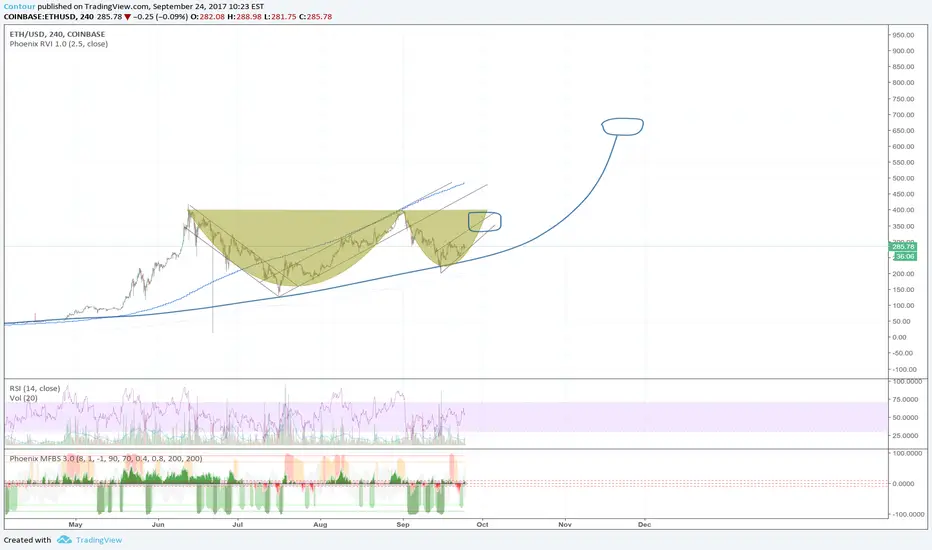This screenshot has height=550, width=932.
Task: Click the September 24, 2017 10:23 EST timestamp
Action: pyautogui.click(x=208, y=7)
